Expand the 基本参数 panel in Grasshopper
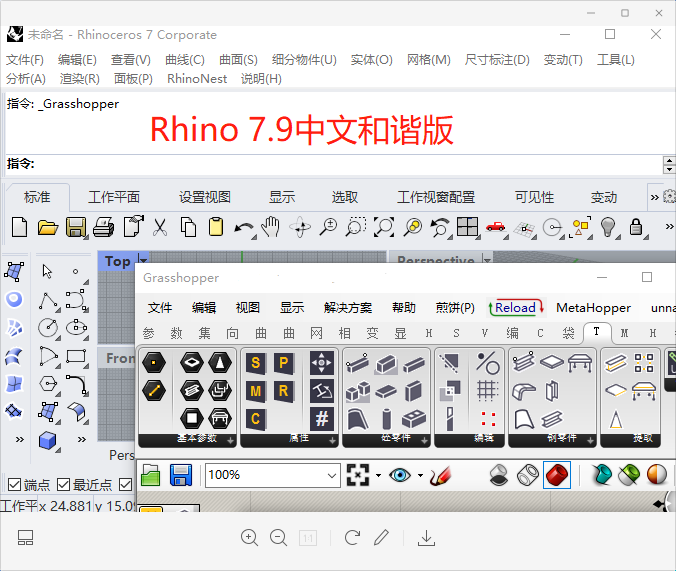676x571 pixels. point(231,440)
